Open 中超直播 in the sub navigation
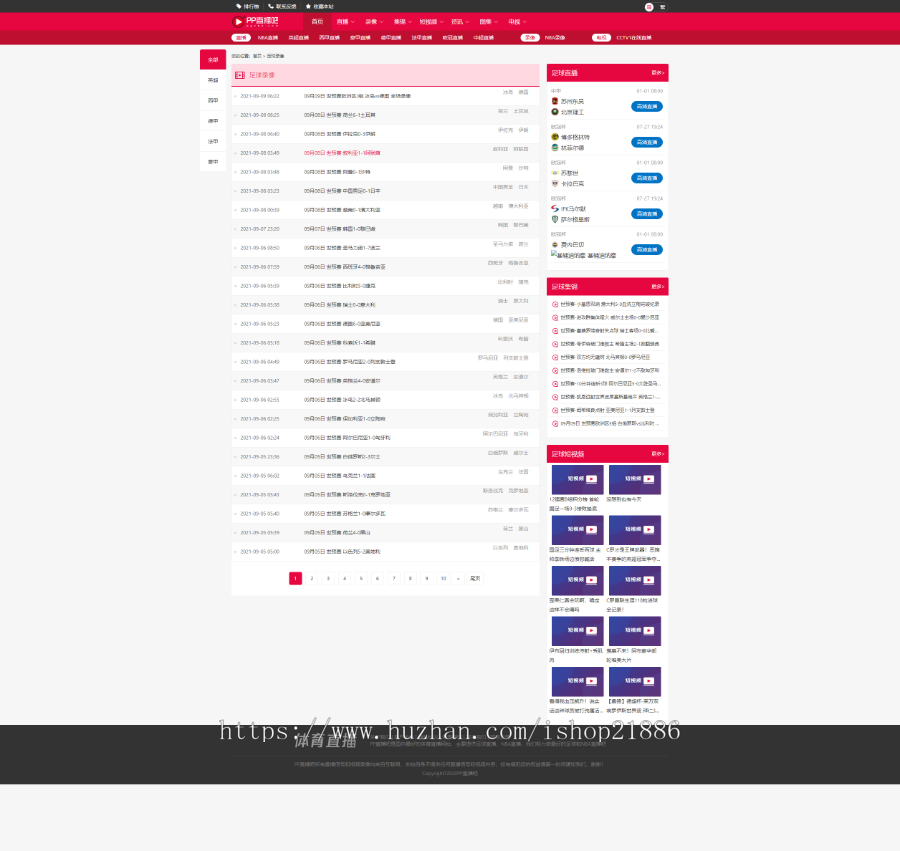900x851 pixels. (483, 38)
